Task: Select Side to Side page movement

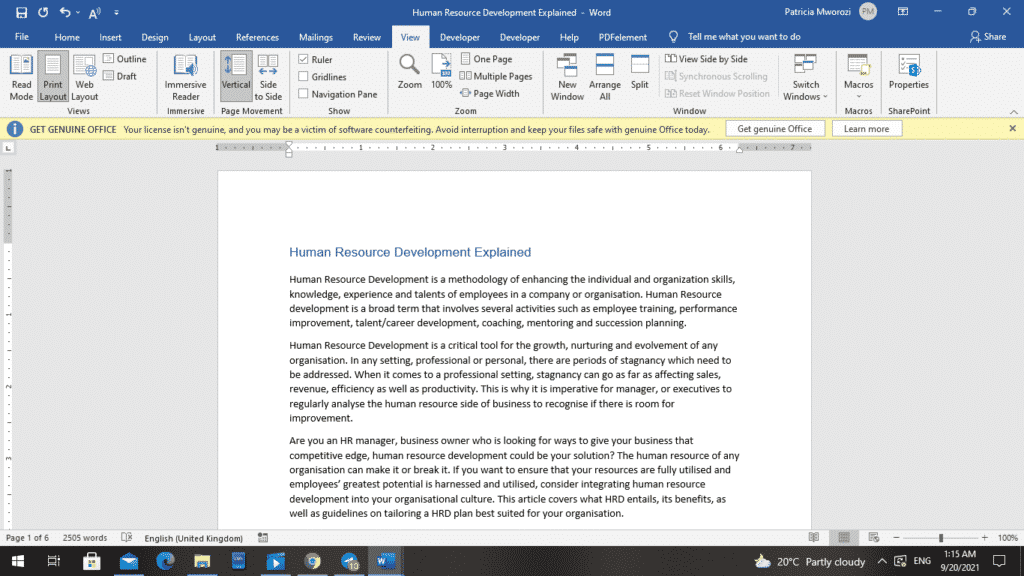Action: coord(268,76)
